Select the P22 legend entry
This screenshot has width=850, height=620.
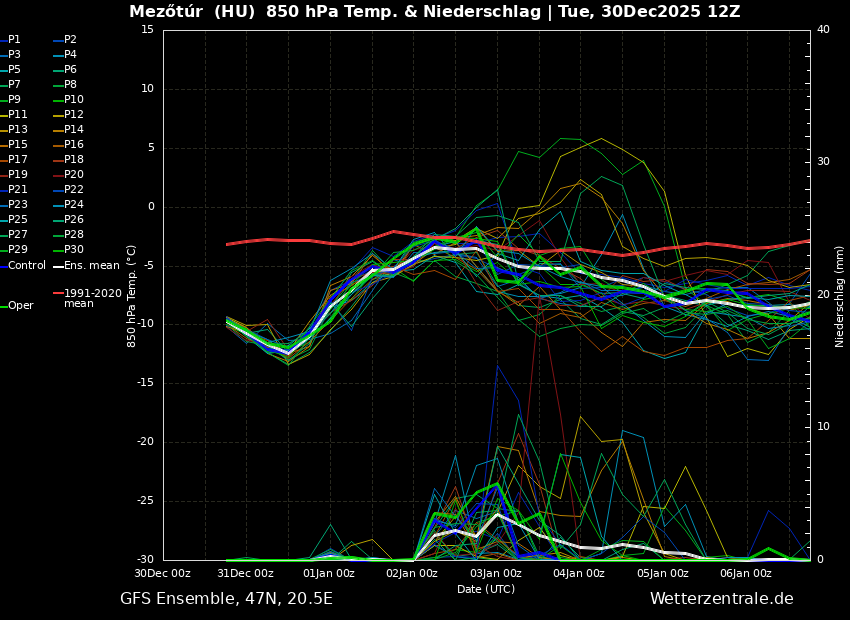click(x=73, y=190)
